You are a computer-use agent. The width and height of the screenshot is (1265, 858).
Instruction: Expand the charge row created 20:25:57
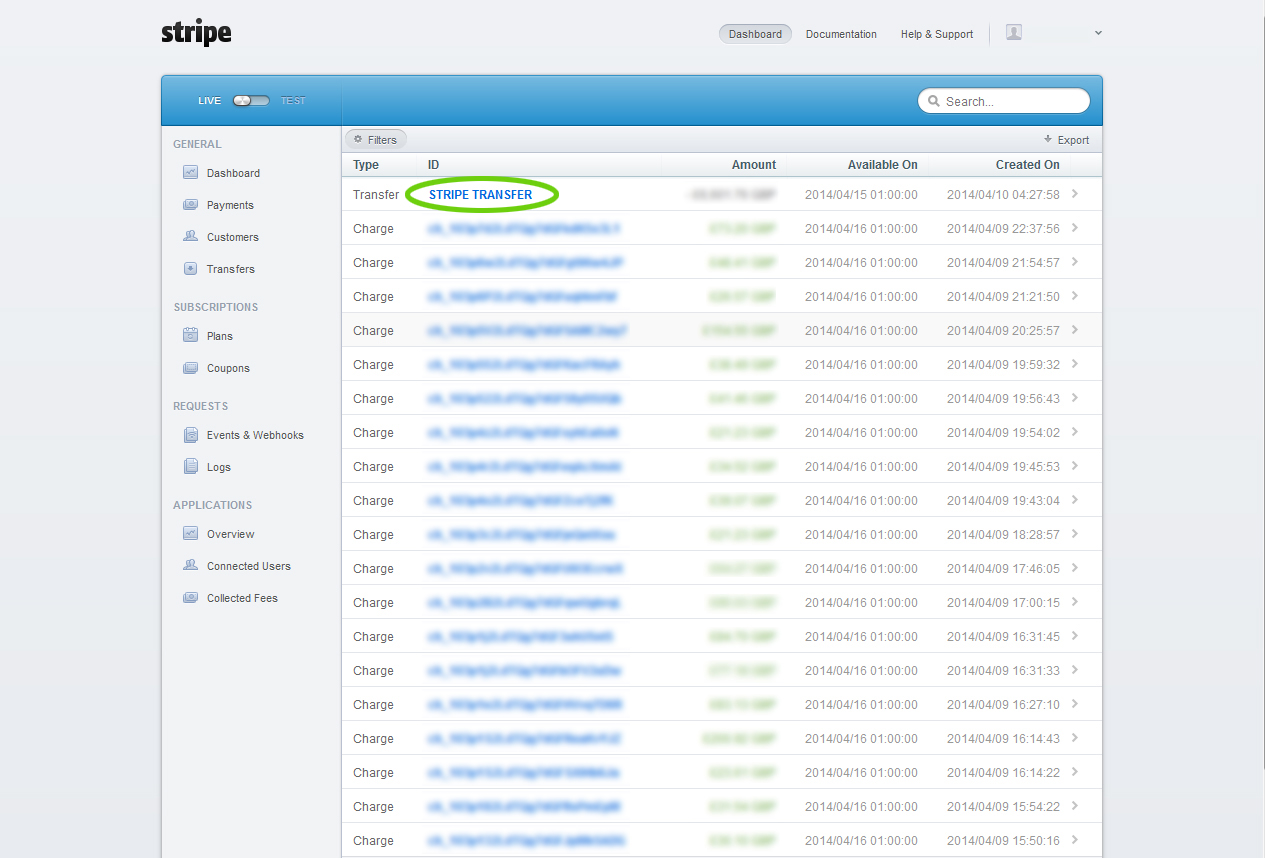click(x=1075, y=330)
